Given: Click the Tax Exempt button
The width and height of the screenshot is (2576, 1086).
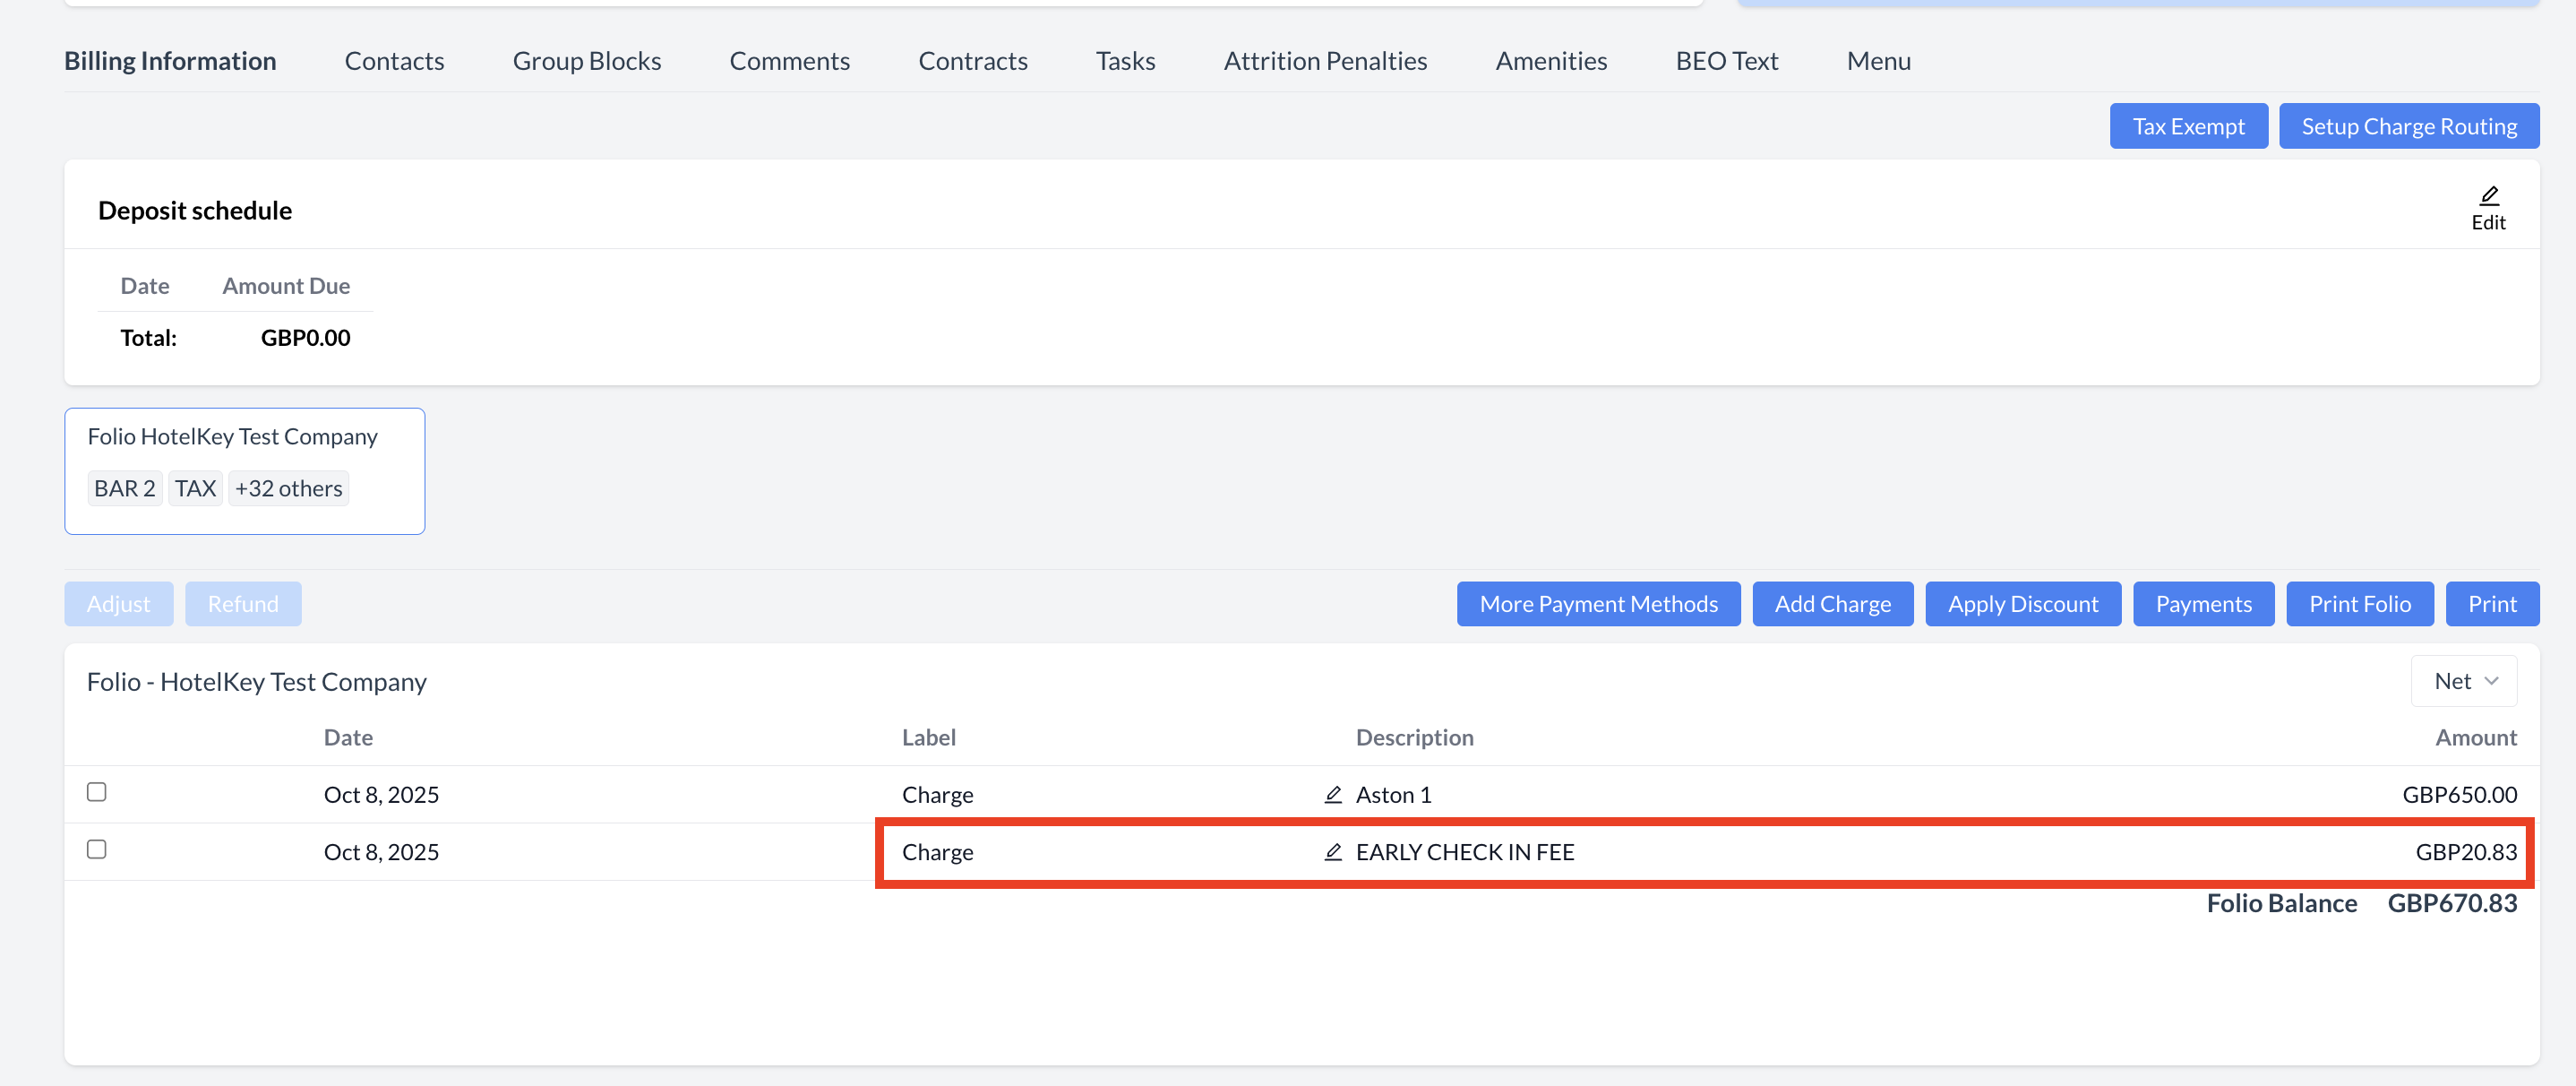Looking at the screenshot, I should click(x=2187, y=127).
